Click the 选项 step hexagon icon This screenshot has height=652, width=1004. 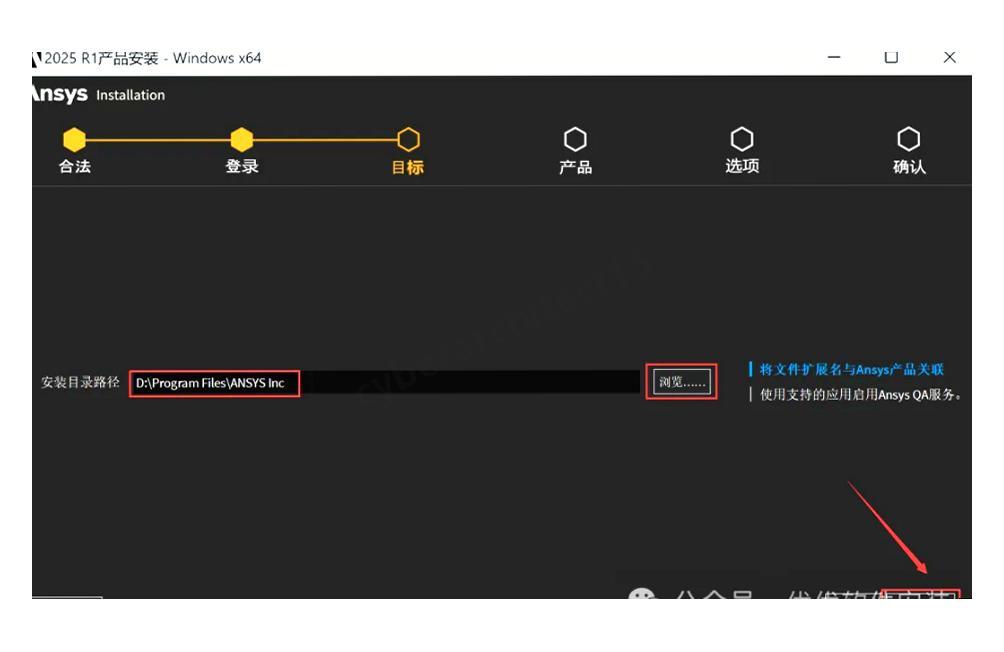coord(742,139)
